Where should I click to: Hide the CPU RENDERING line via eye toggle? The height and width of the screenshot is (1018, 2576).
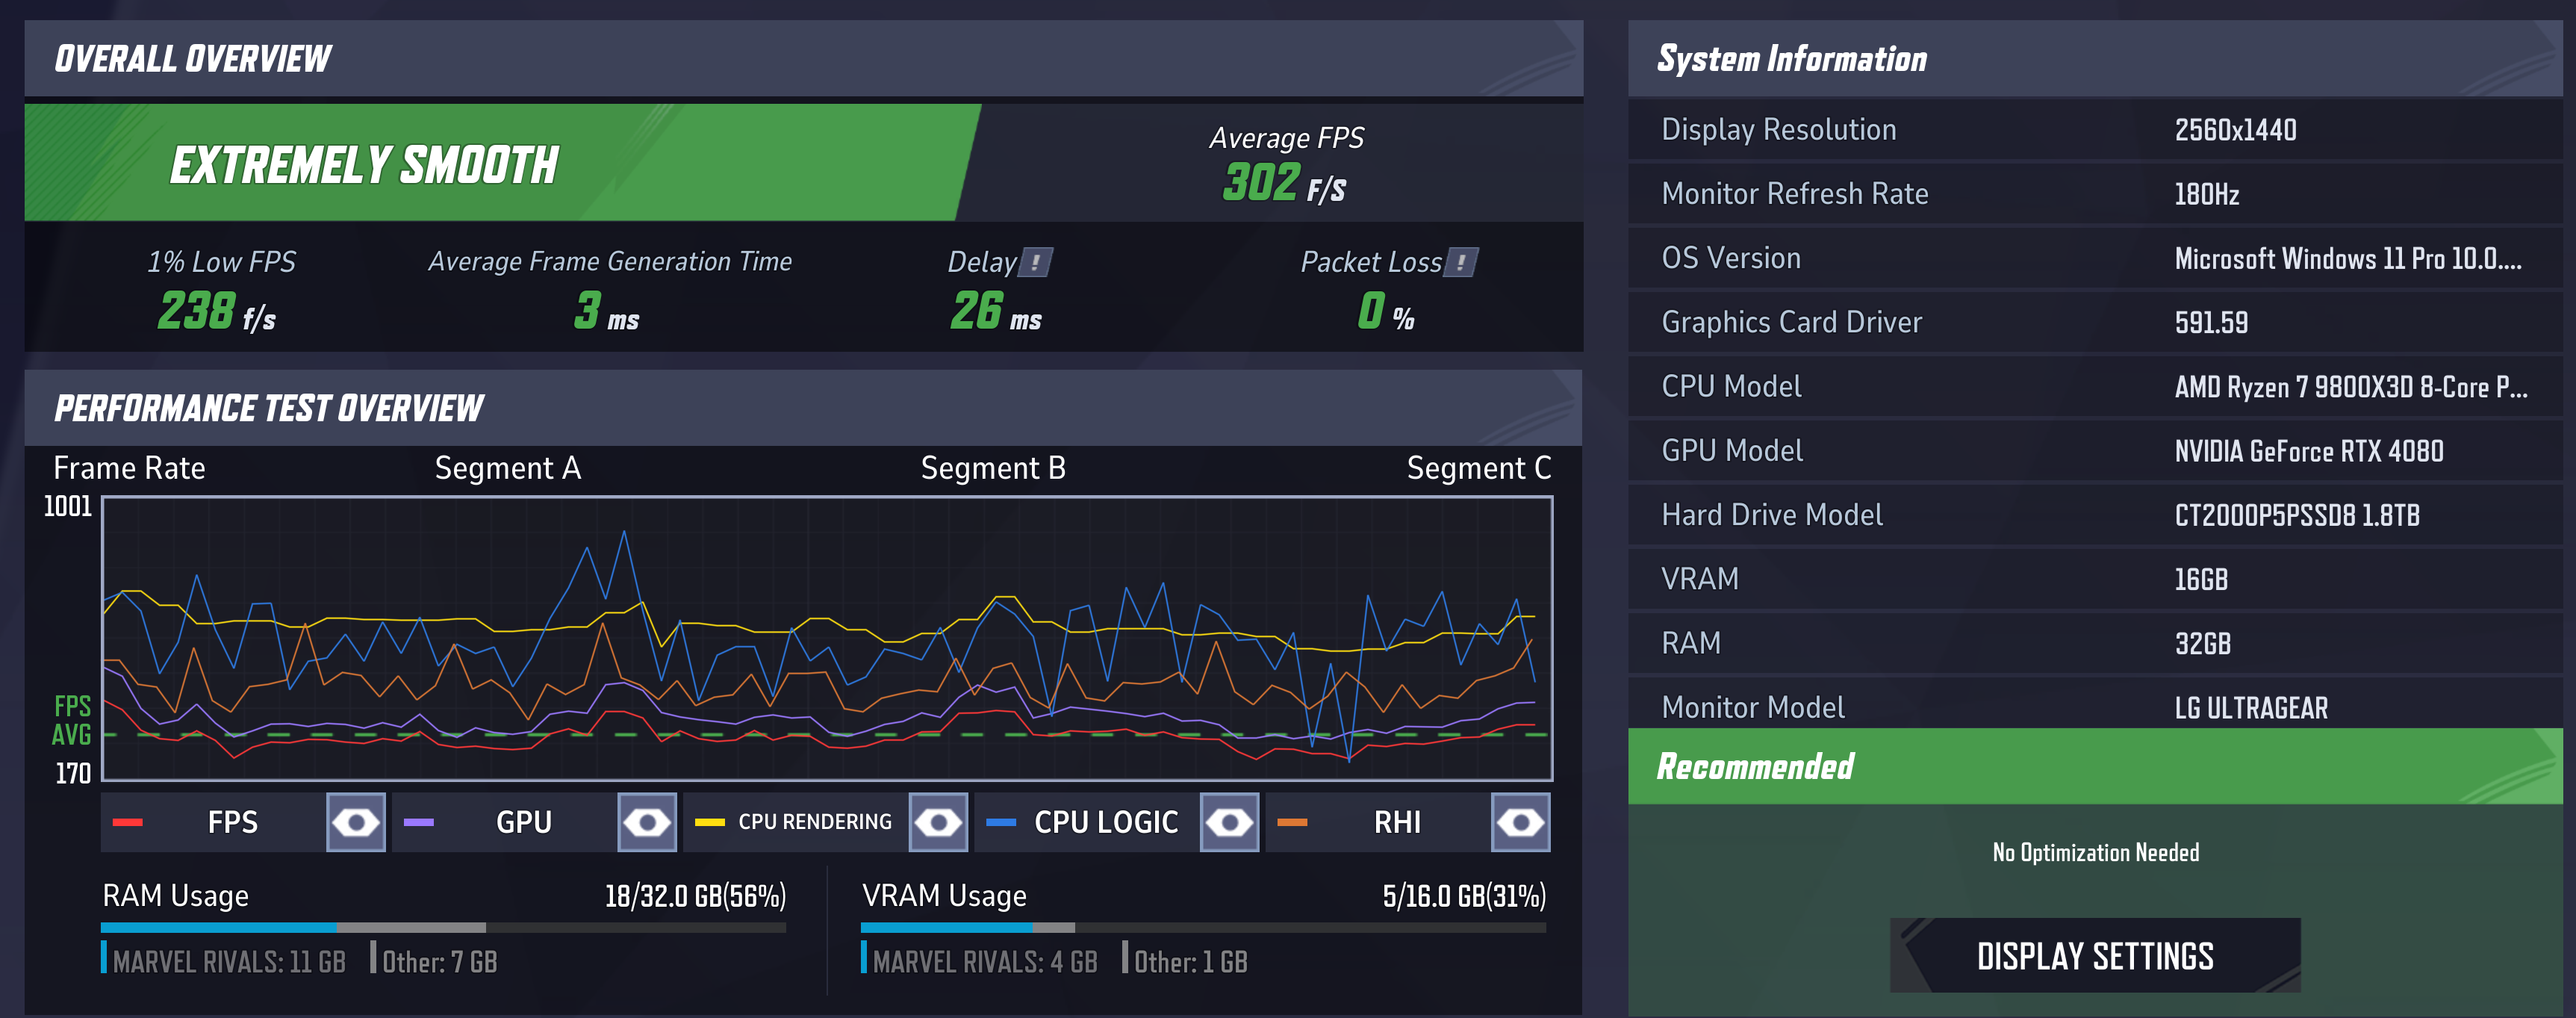click(x=938, y=822)
